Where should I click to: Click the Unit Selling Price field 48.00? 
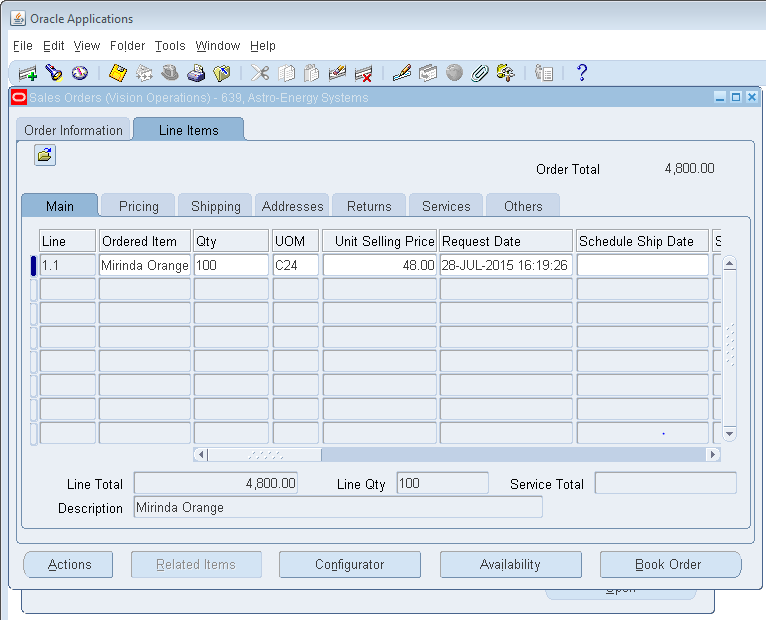point(379,265)
